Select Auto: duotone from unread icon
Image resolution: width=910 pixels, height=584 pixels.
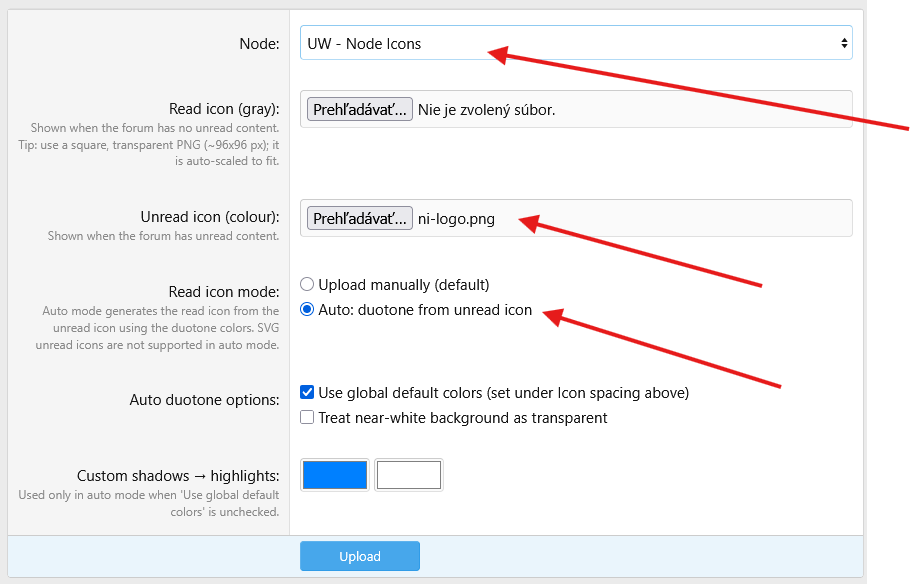point(307,309)
